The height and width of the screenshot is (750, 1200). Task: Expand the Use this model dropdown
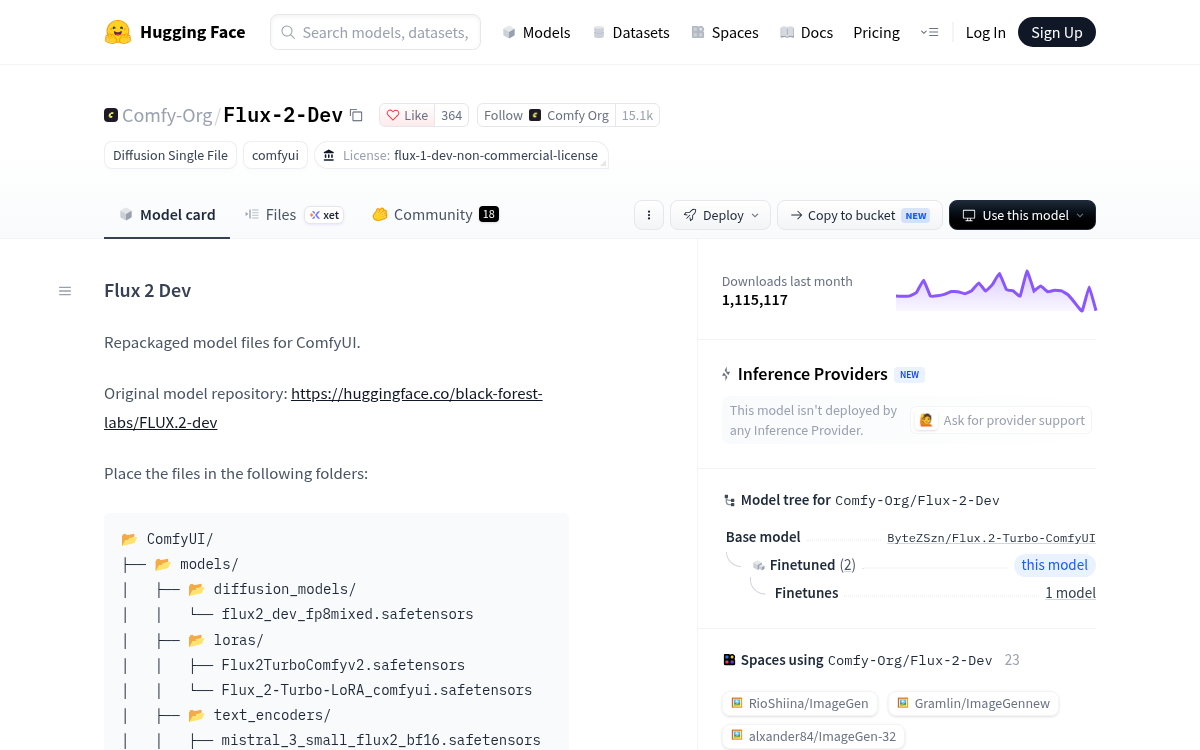pyautogui.click(x=1022, y=215)
